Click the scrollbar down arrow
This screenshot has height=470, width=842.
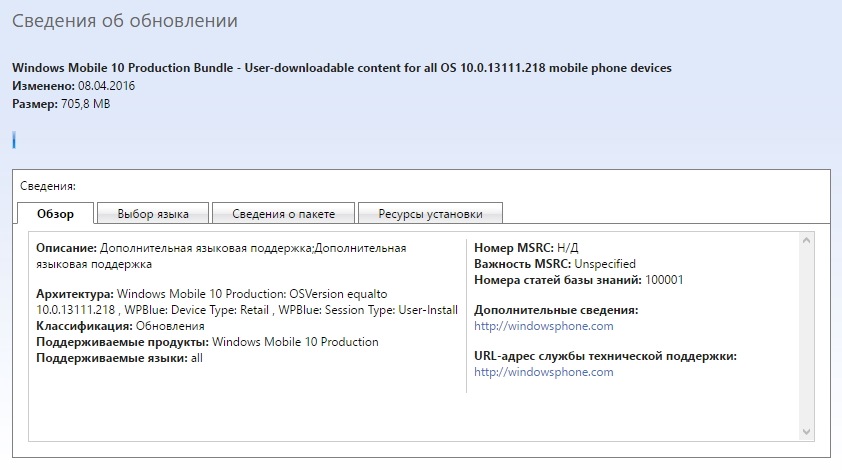(806, 432)
